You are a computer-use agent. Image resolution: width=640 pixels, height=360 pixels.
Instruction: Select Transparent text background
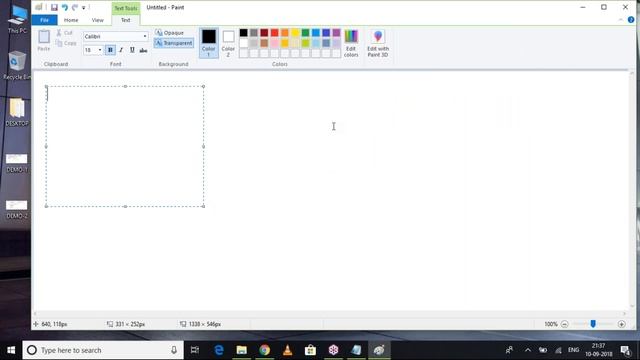pyautogui.click(x=174, y=43)
